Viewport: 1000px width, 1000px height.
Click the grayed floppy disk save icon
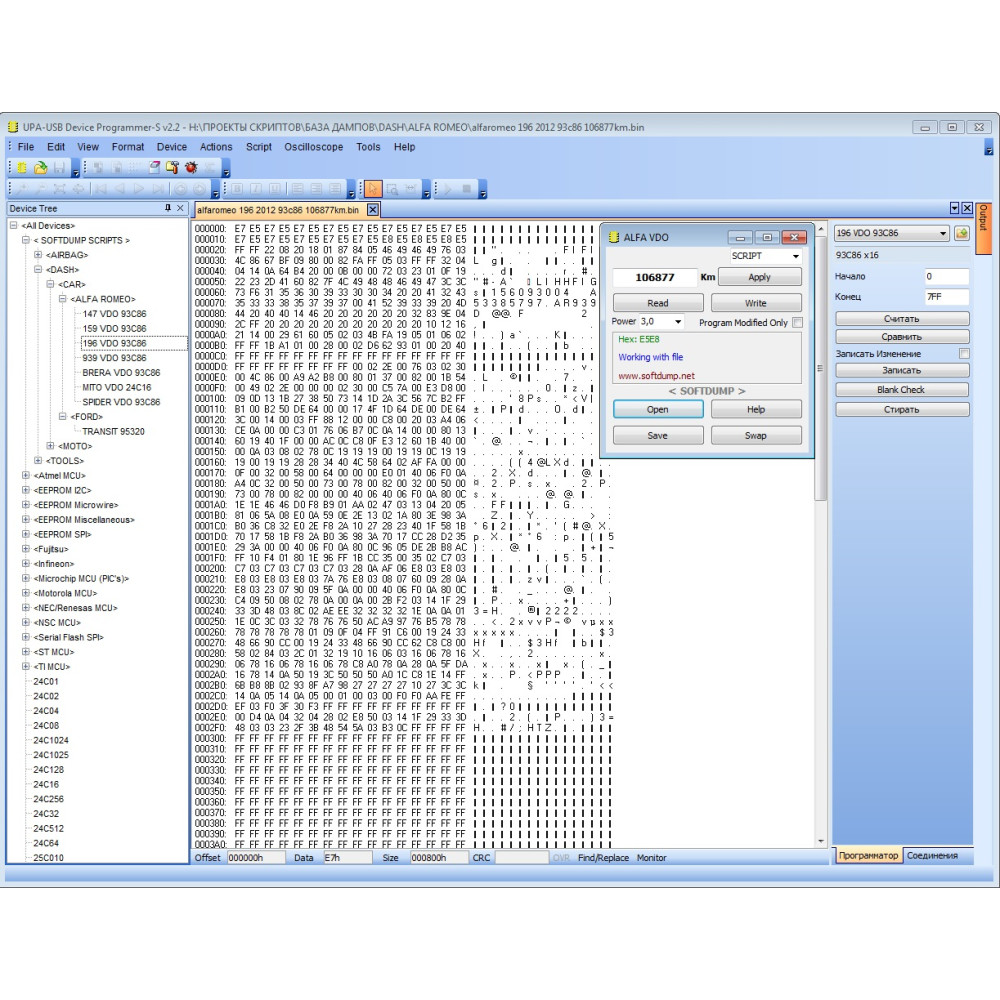click(59, 168)
